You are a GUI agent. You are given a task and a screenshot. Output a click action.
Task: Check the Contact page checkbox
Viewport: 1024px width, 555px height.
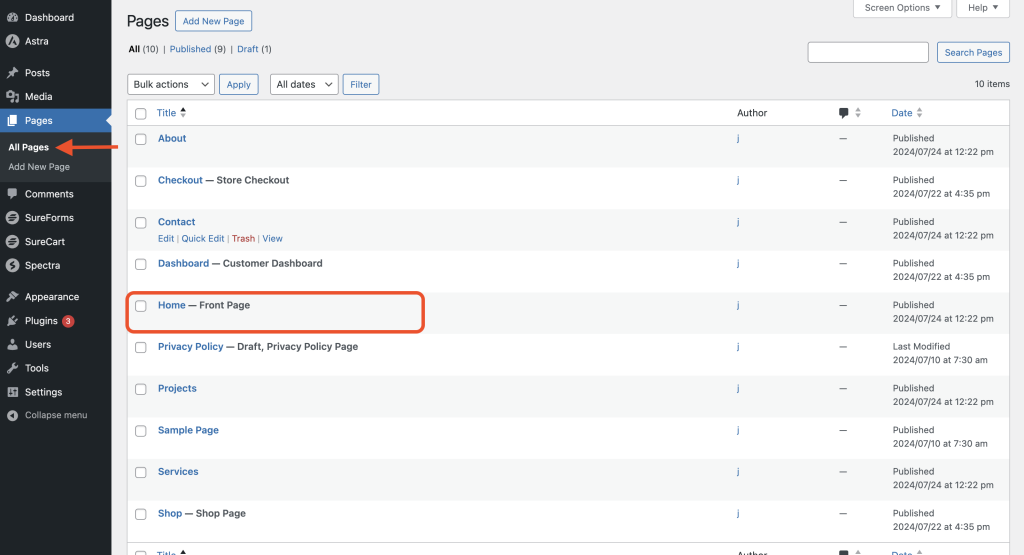[140, 223]
